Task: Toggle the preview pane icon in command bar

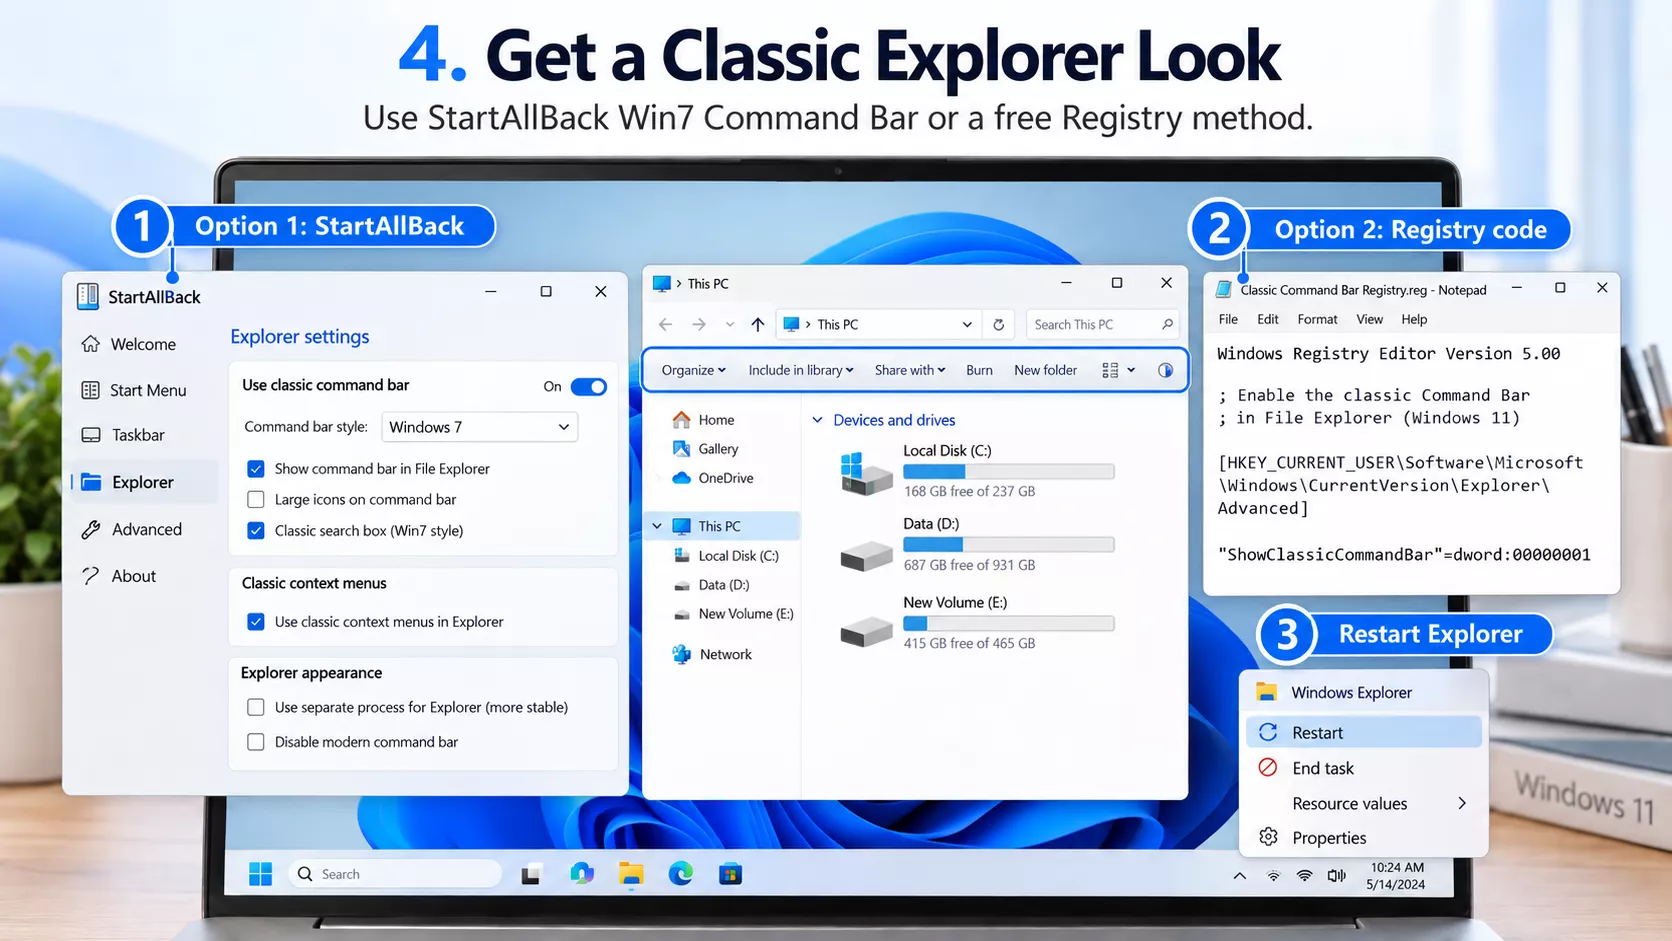Action: click(1165, 370)
